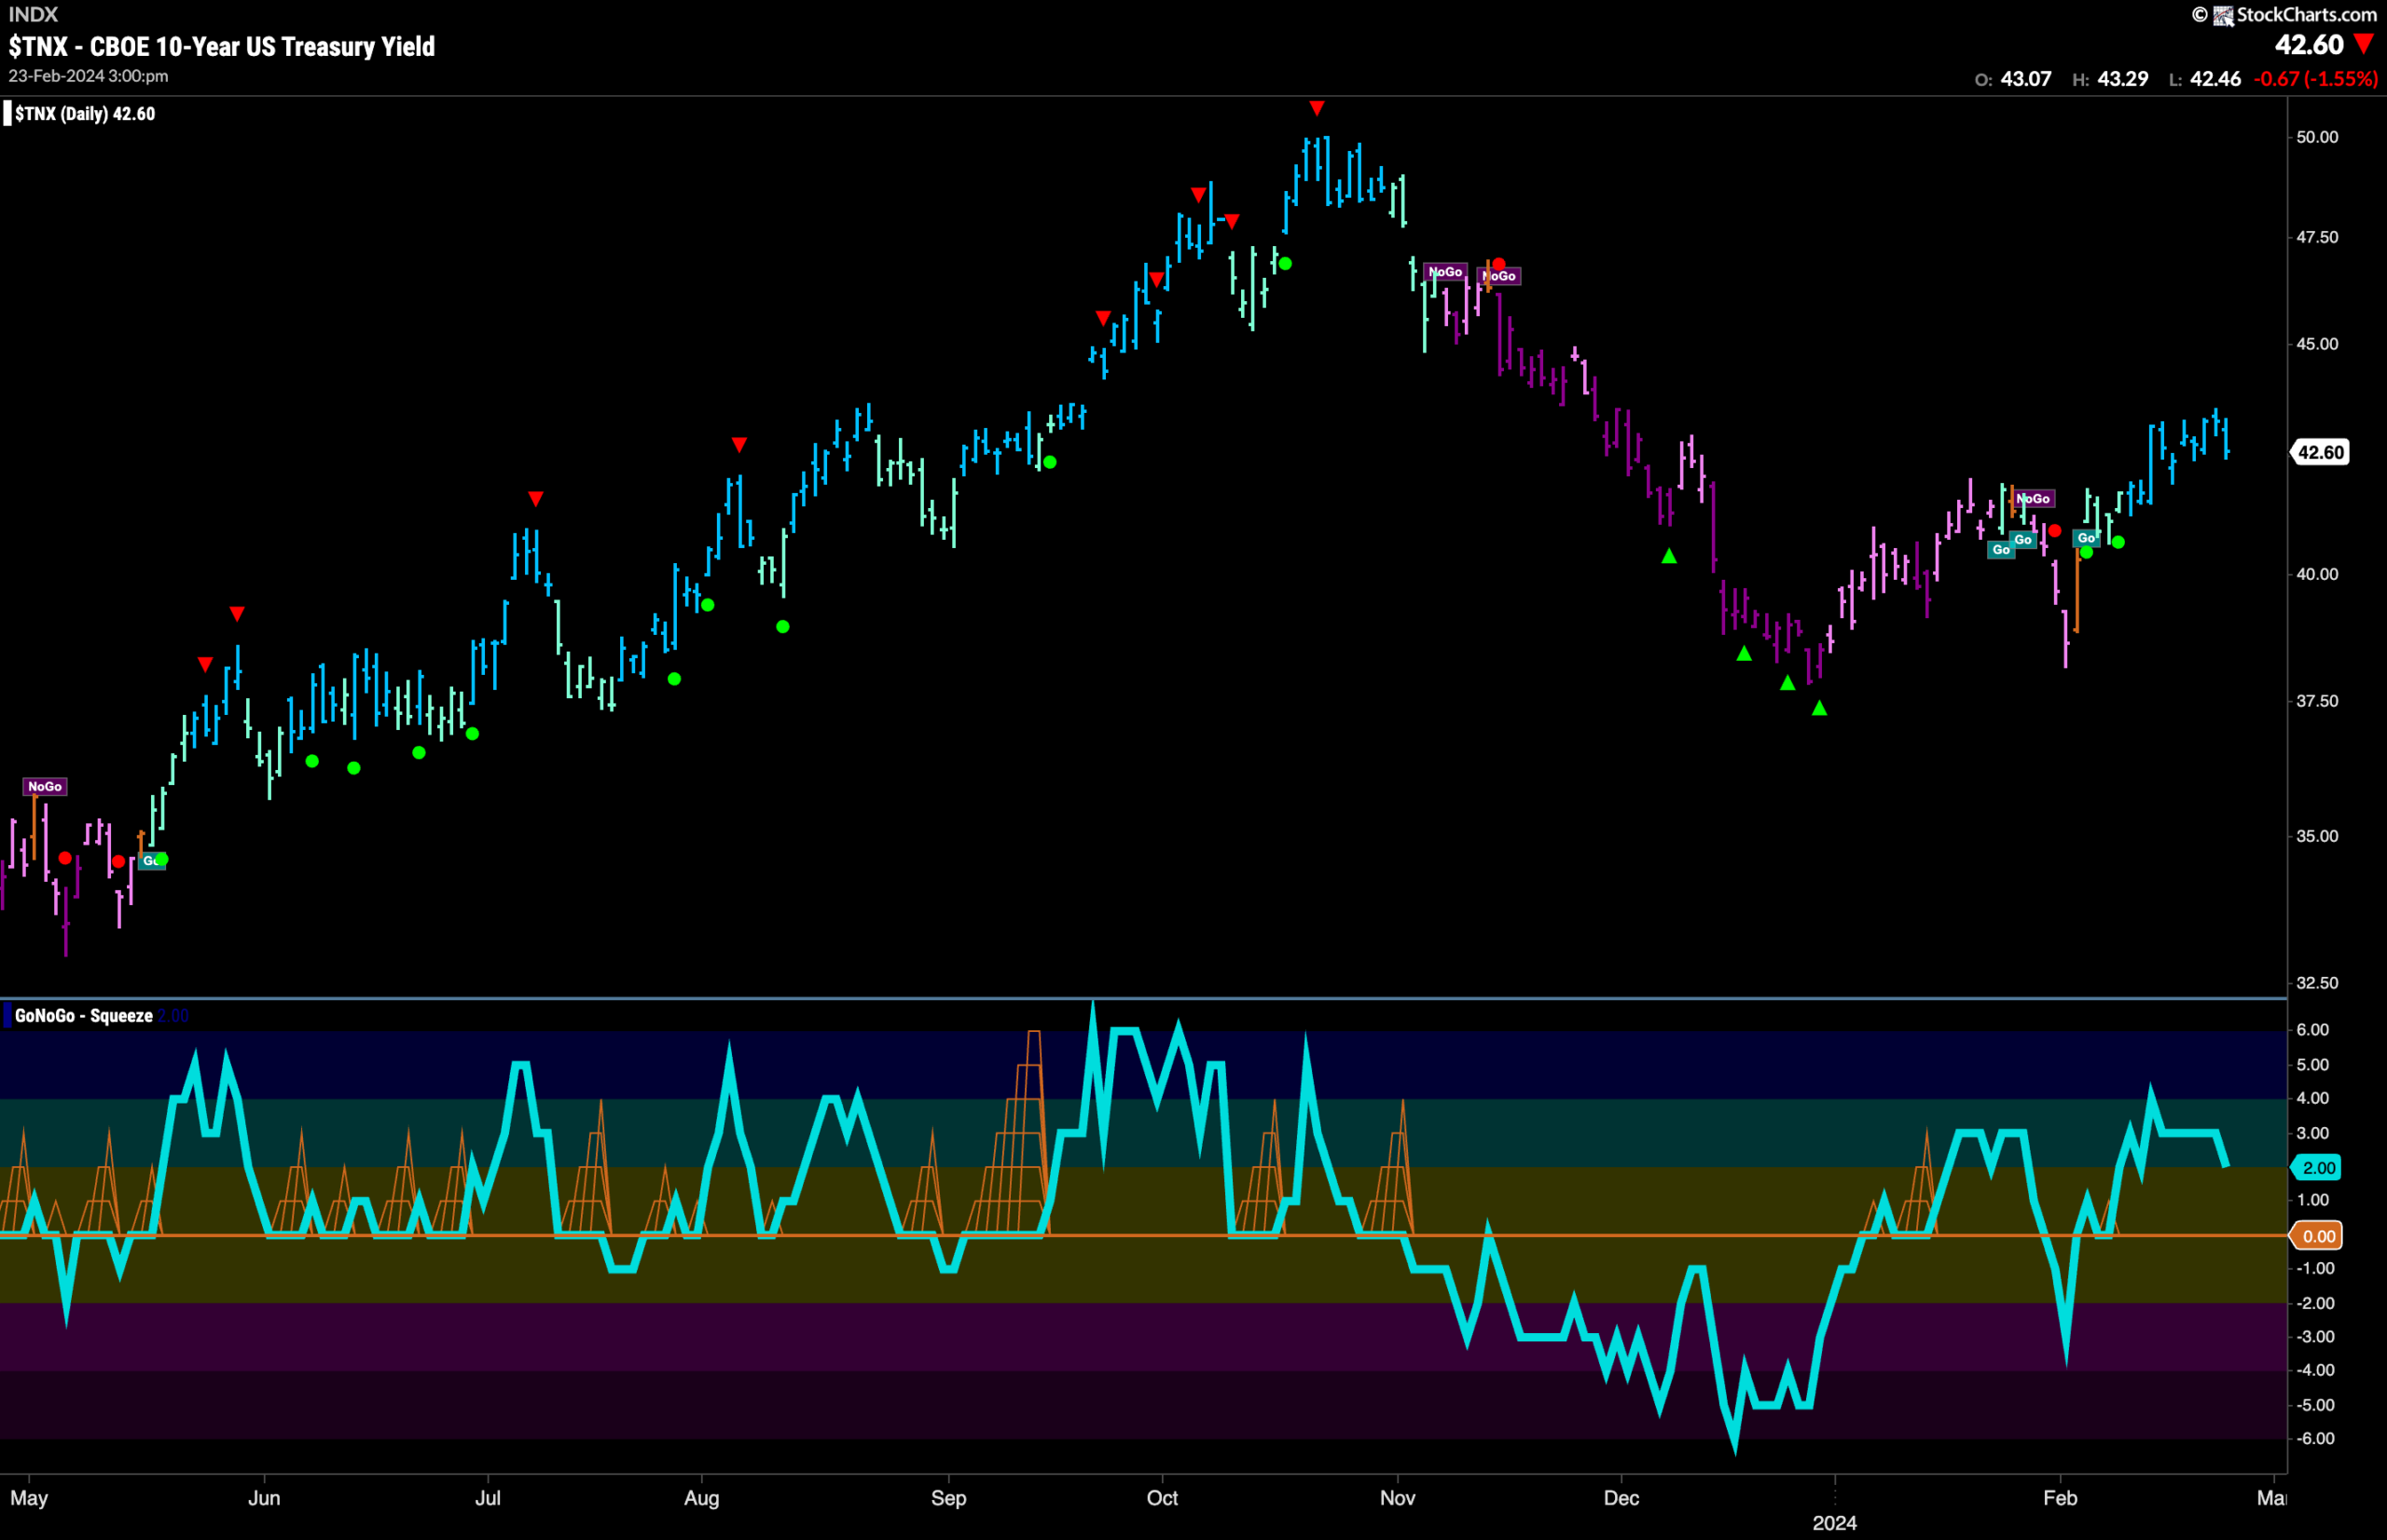This screenshot has height=1540, width=2387.
Task: Click the red triangle above the October peak
Action: coord(1317,108)
